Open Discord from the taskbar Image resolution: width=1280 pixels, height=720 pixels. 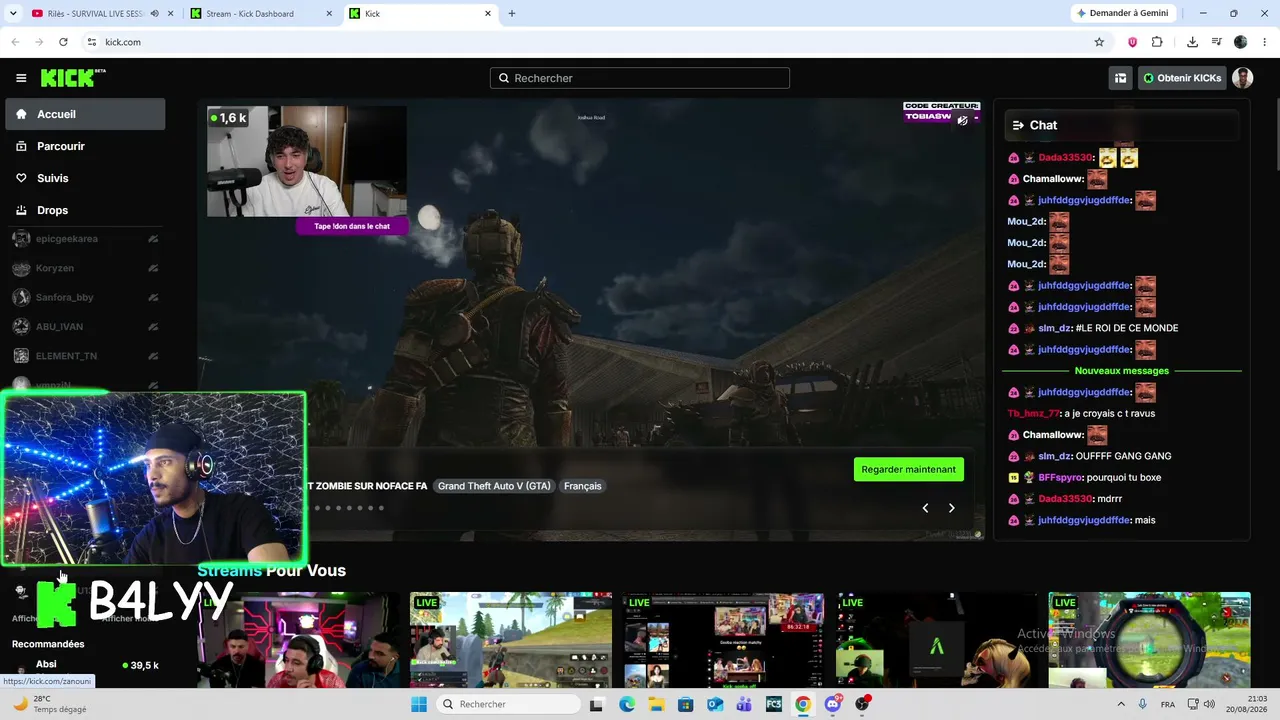(833, 704)
